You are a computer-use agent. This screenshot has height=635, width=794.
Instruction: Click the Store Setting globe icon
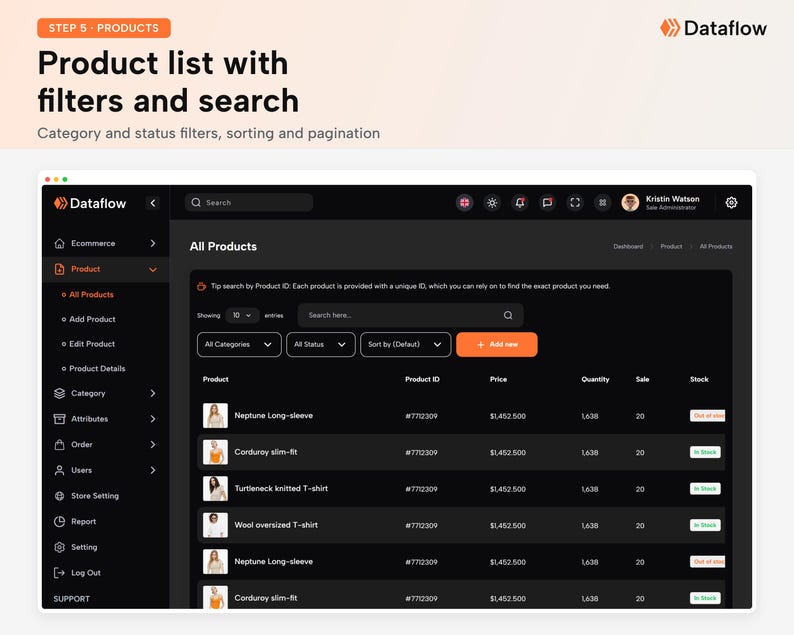click(x=59, y=496)
